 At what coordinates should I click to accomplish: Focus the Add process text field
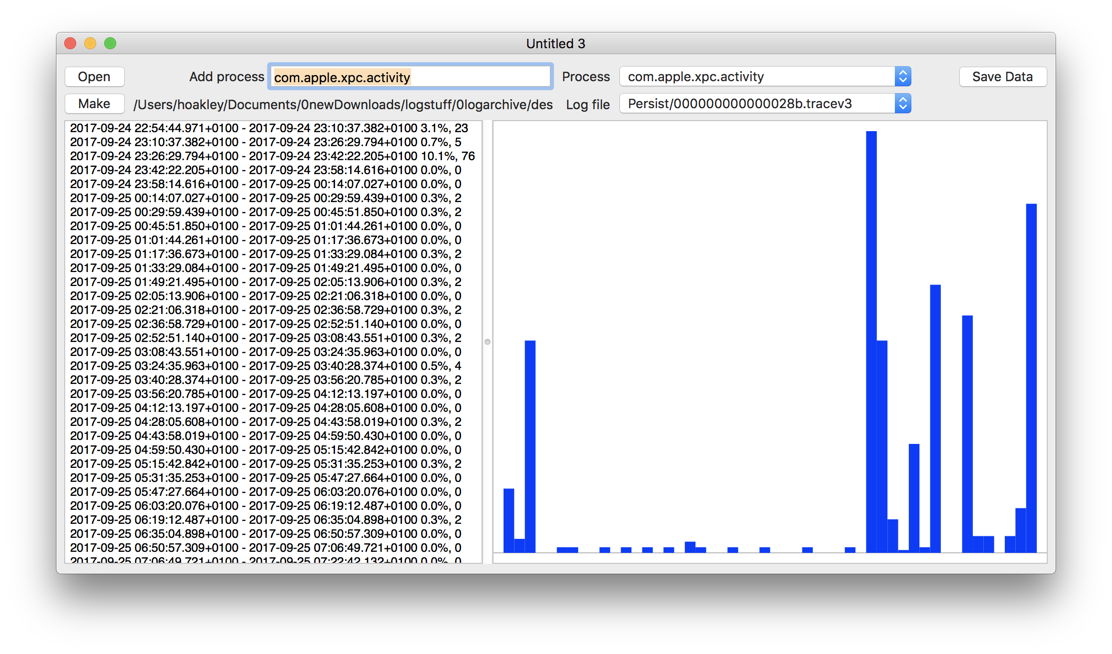click(x=410, y=77)
